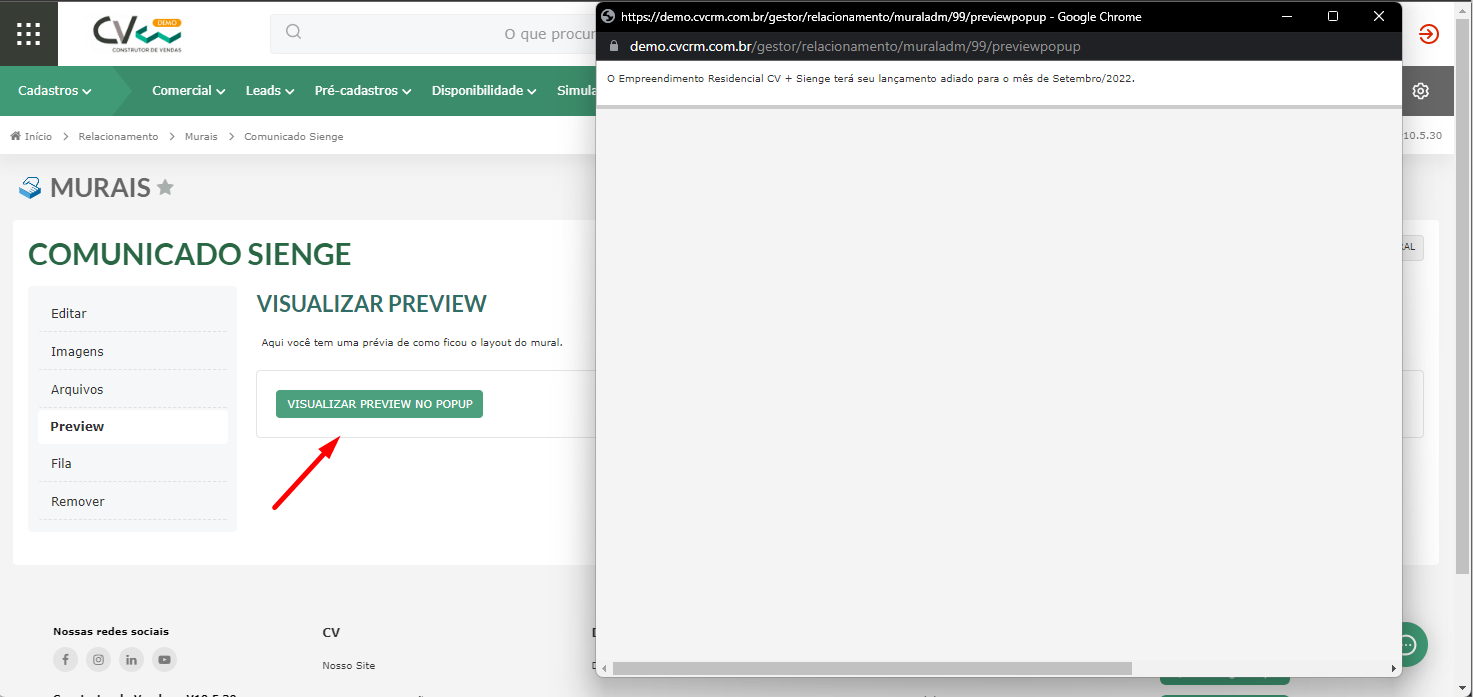Select the Remover sidebar item
1473x697 pixels.
coord(133,501)
